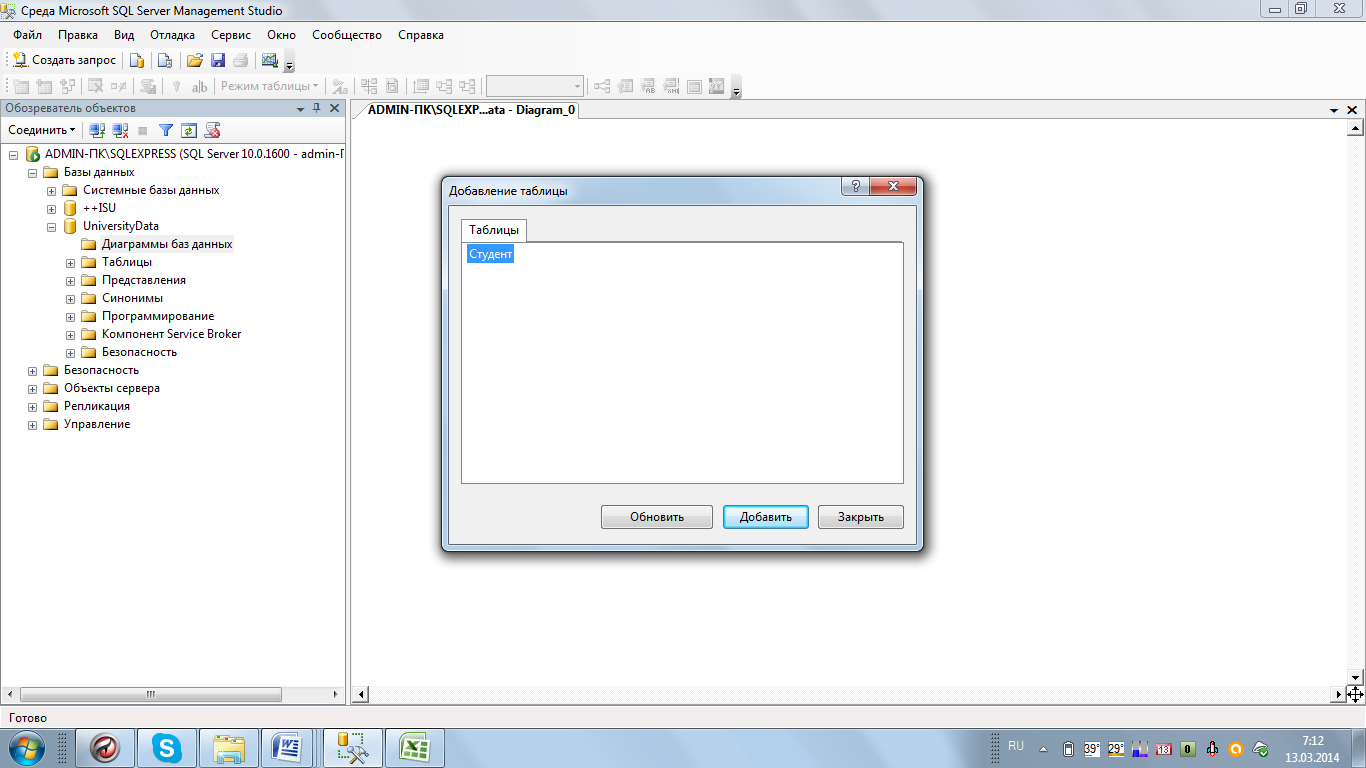
Task: Click the manage indexes and keys icon
Action: click(x=625, y=86)
